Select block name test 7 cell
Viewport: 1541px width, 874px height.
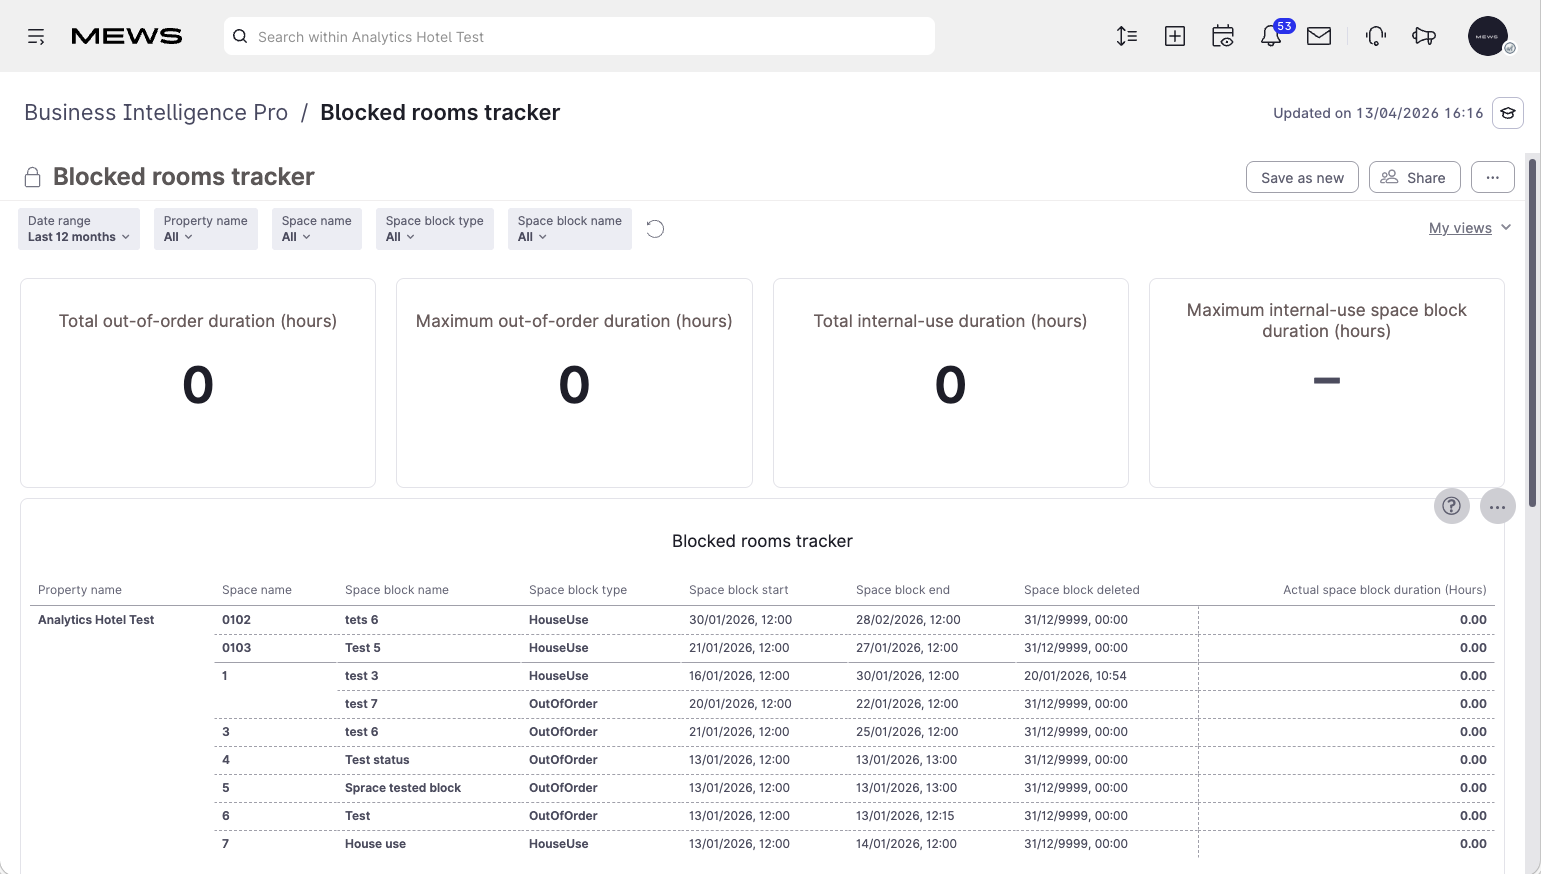coord(361,704)
